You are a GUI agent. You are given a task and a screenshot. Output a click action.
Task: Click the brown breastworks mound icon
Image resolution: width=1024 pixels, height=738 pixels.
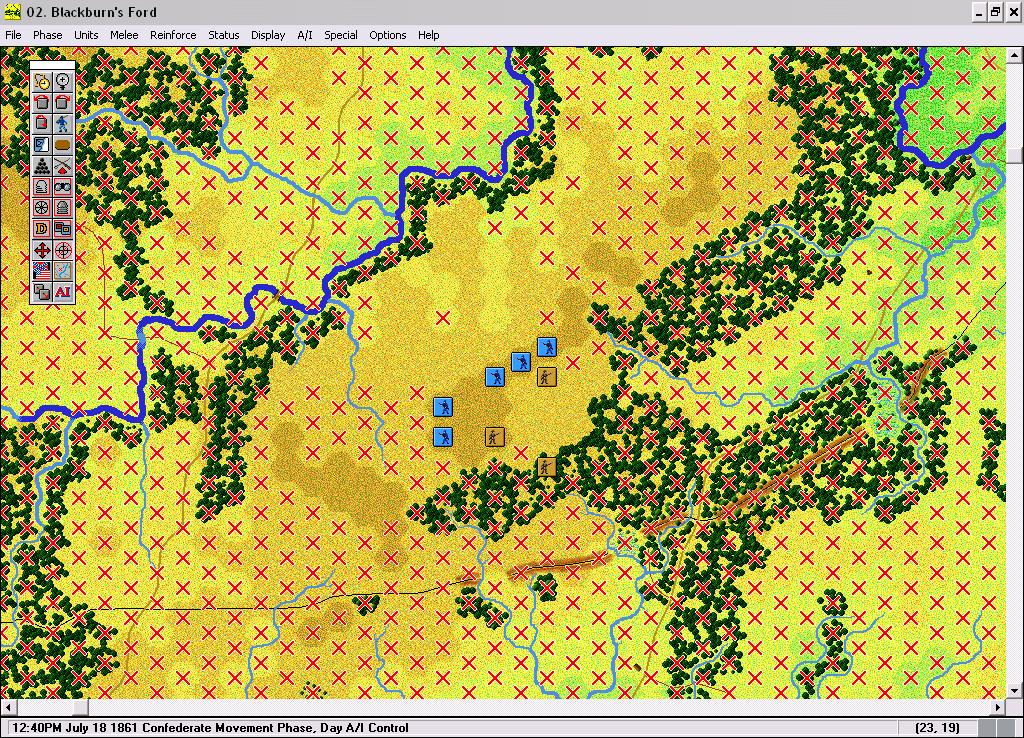(63, 144)
